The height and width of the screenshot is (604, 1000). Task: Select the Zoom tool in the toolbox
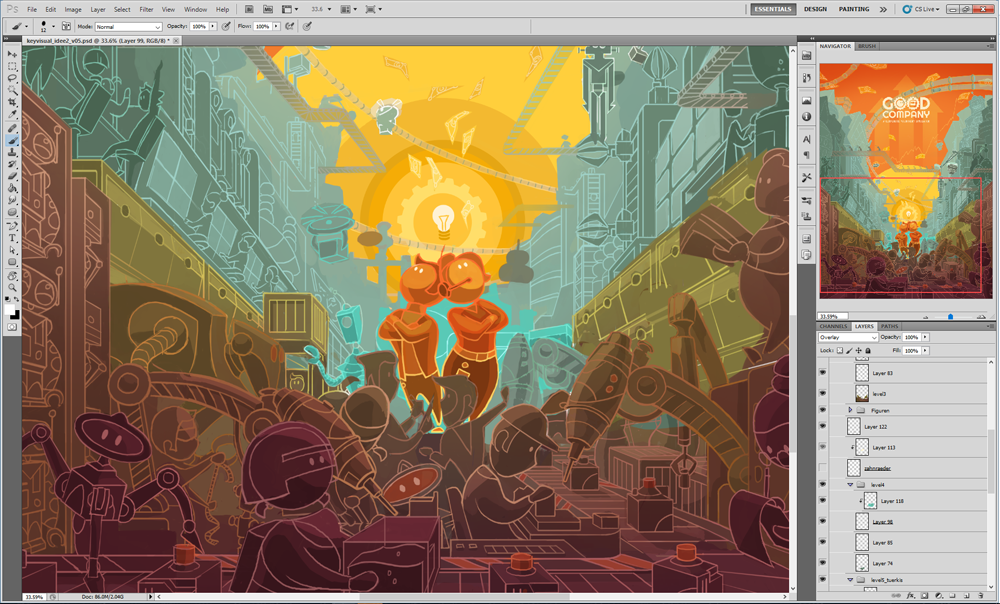pyautogui.click(x=12, y=288)
